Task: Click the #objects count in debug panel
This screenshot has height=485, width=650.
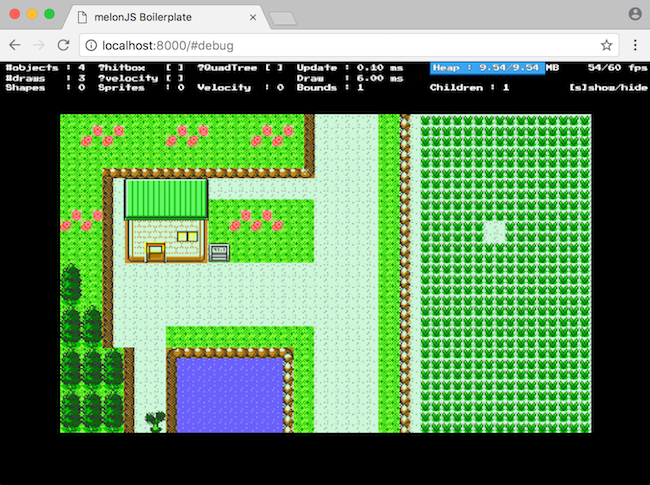Action: click(x=45, y=68)
